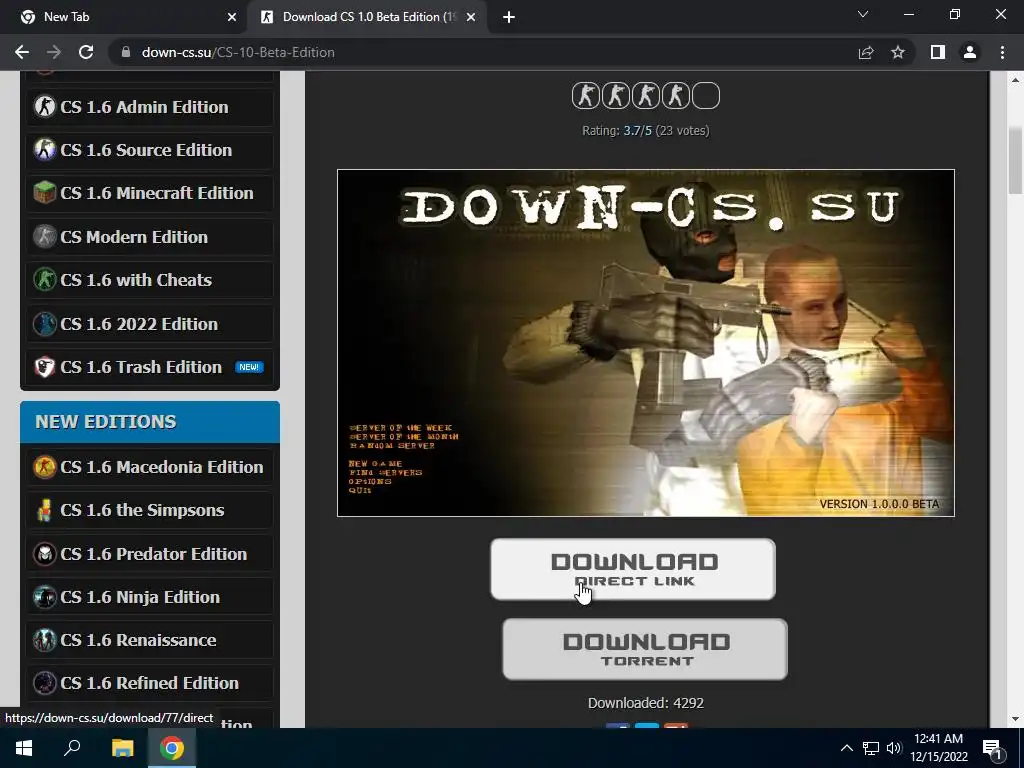The width and height of the screenshot is (1024, 768).
Task: Open File Explorer from the taskbar
Action: 122,748
